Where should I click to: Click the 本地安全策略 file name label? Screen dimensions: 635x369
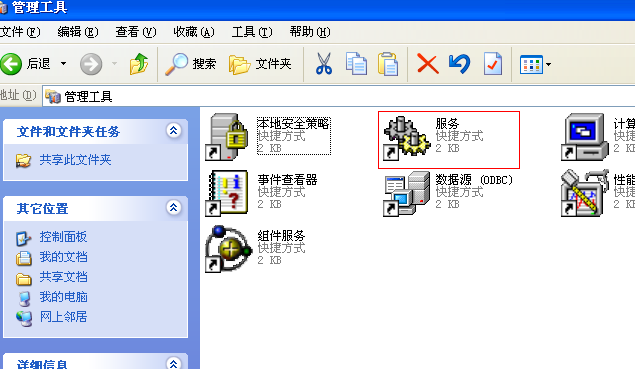[x=294, y=123]
